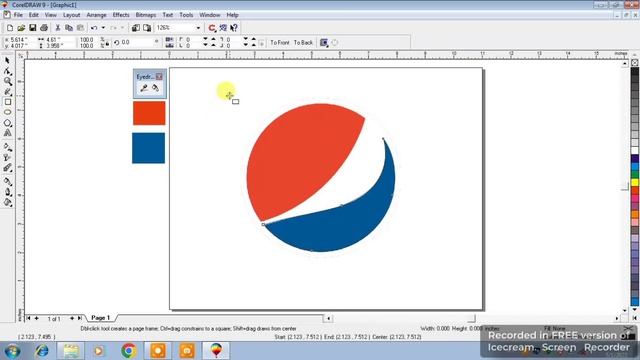Viewport: 640px width, 360px height.
Task: Open the File menu
Action: pos(18,15)
